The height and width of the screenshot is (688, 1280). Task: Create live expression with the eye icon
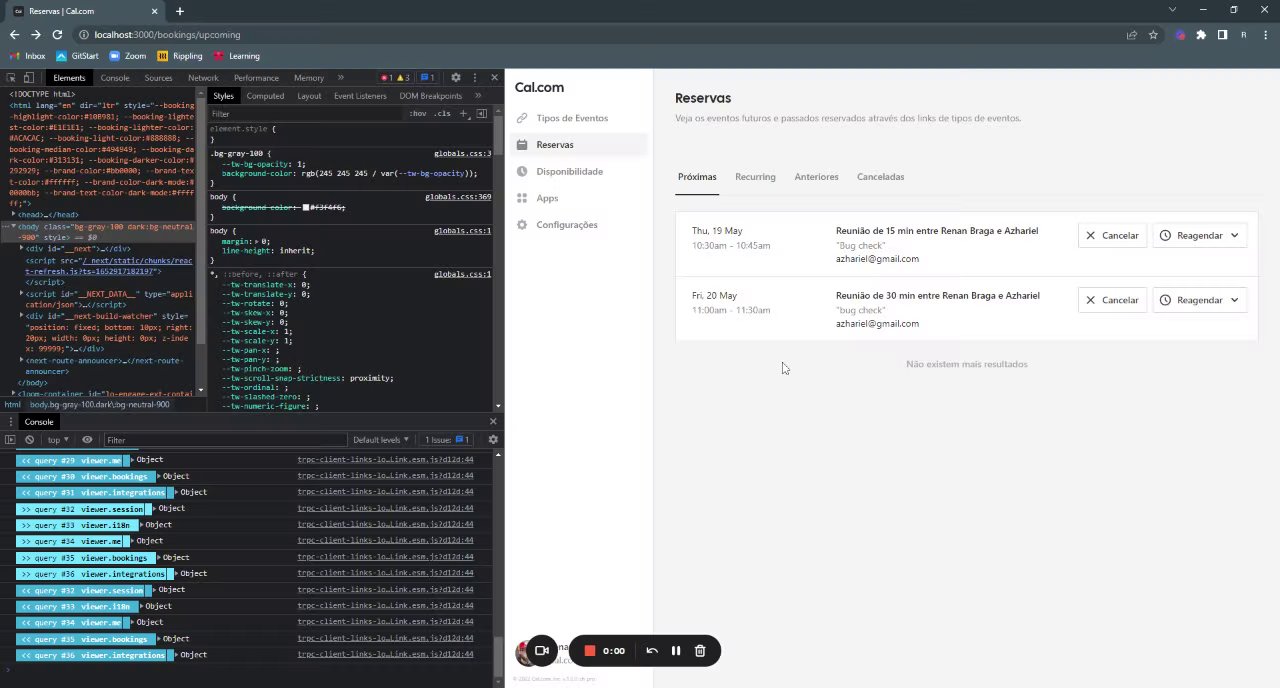87,439
